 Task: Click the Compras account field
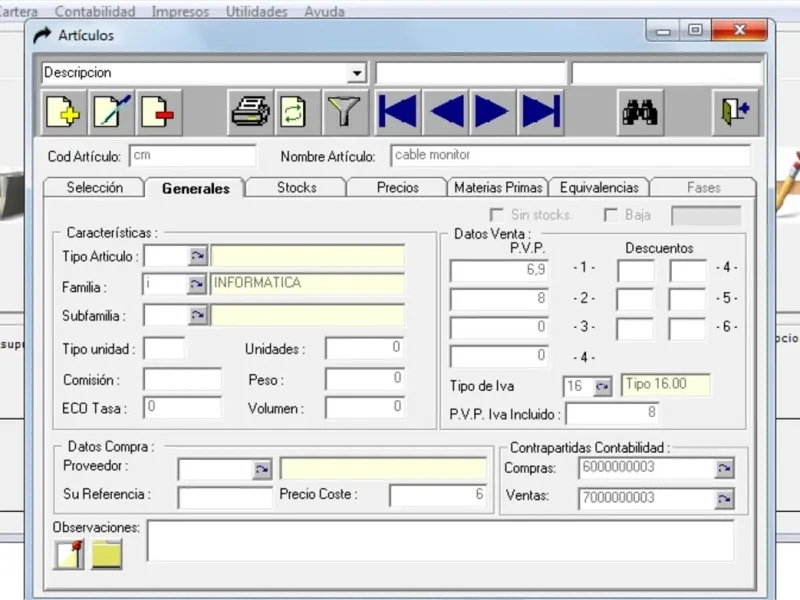pyautogui.click(x=647, y=468)
